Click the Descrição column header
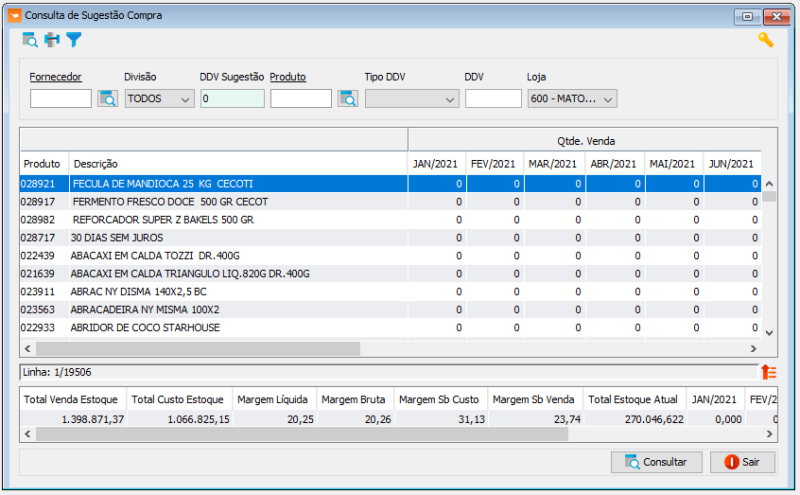This screenshot has height=495, width=800. tap(238, 164)
